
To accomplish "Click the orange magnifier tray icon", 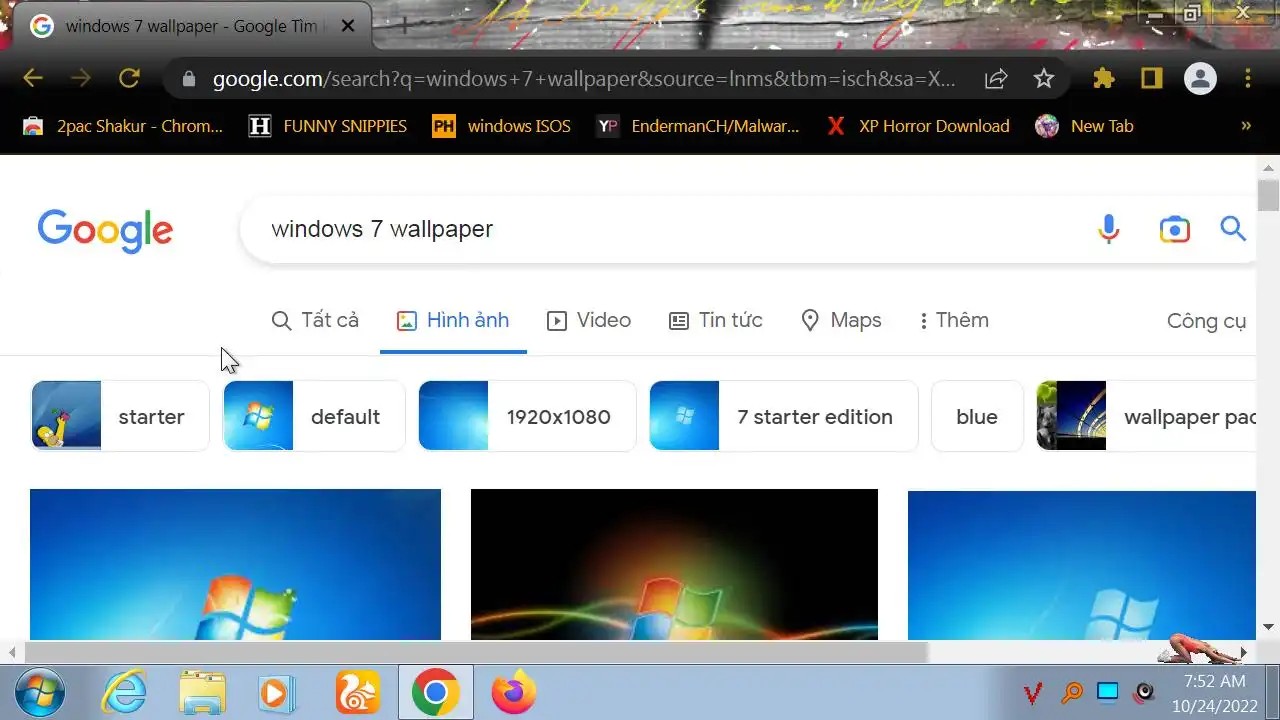I will coord(1071,692).
